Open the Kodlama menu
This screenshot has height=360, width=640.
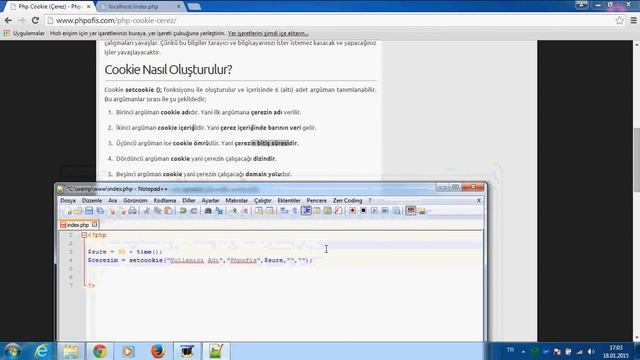pos(165,200)
